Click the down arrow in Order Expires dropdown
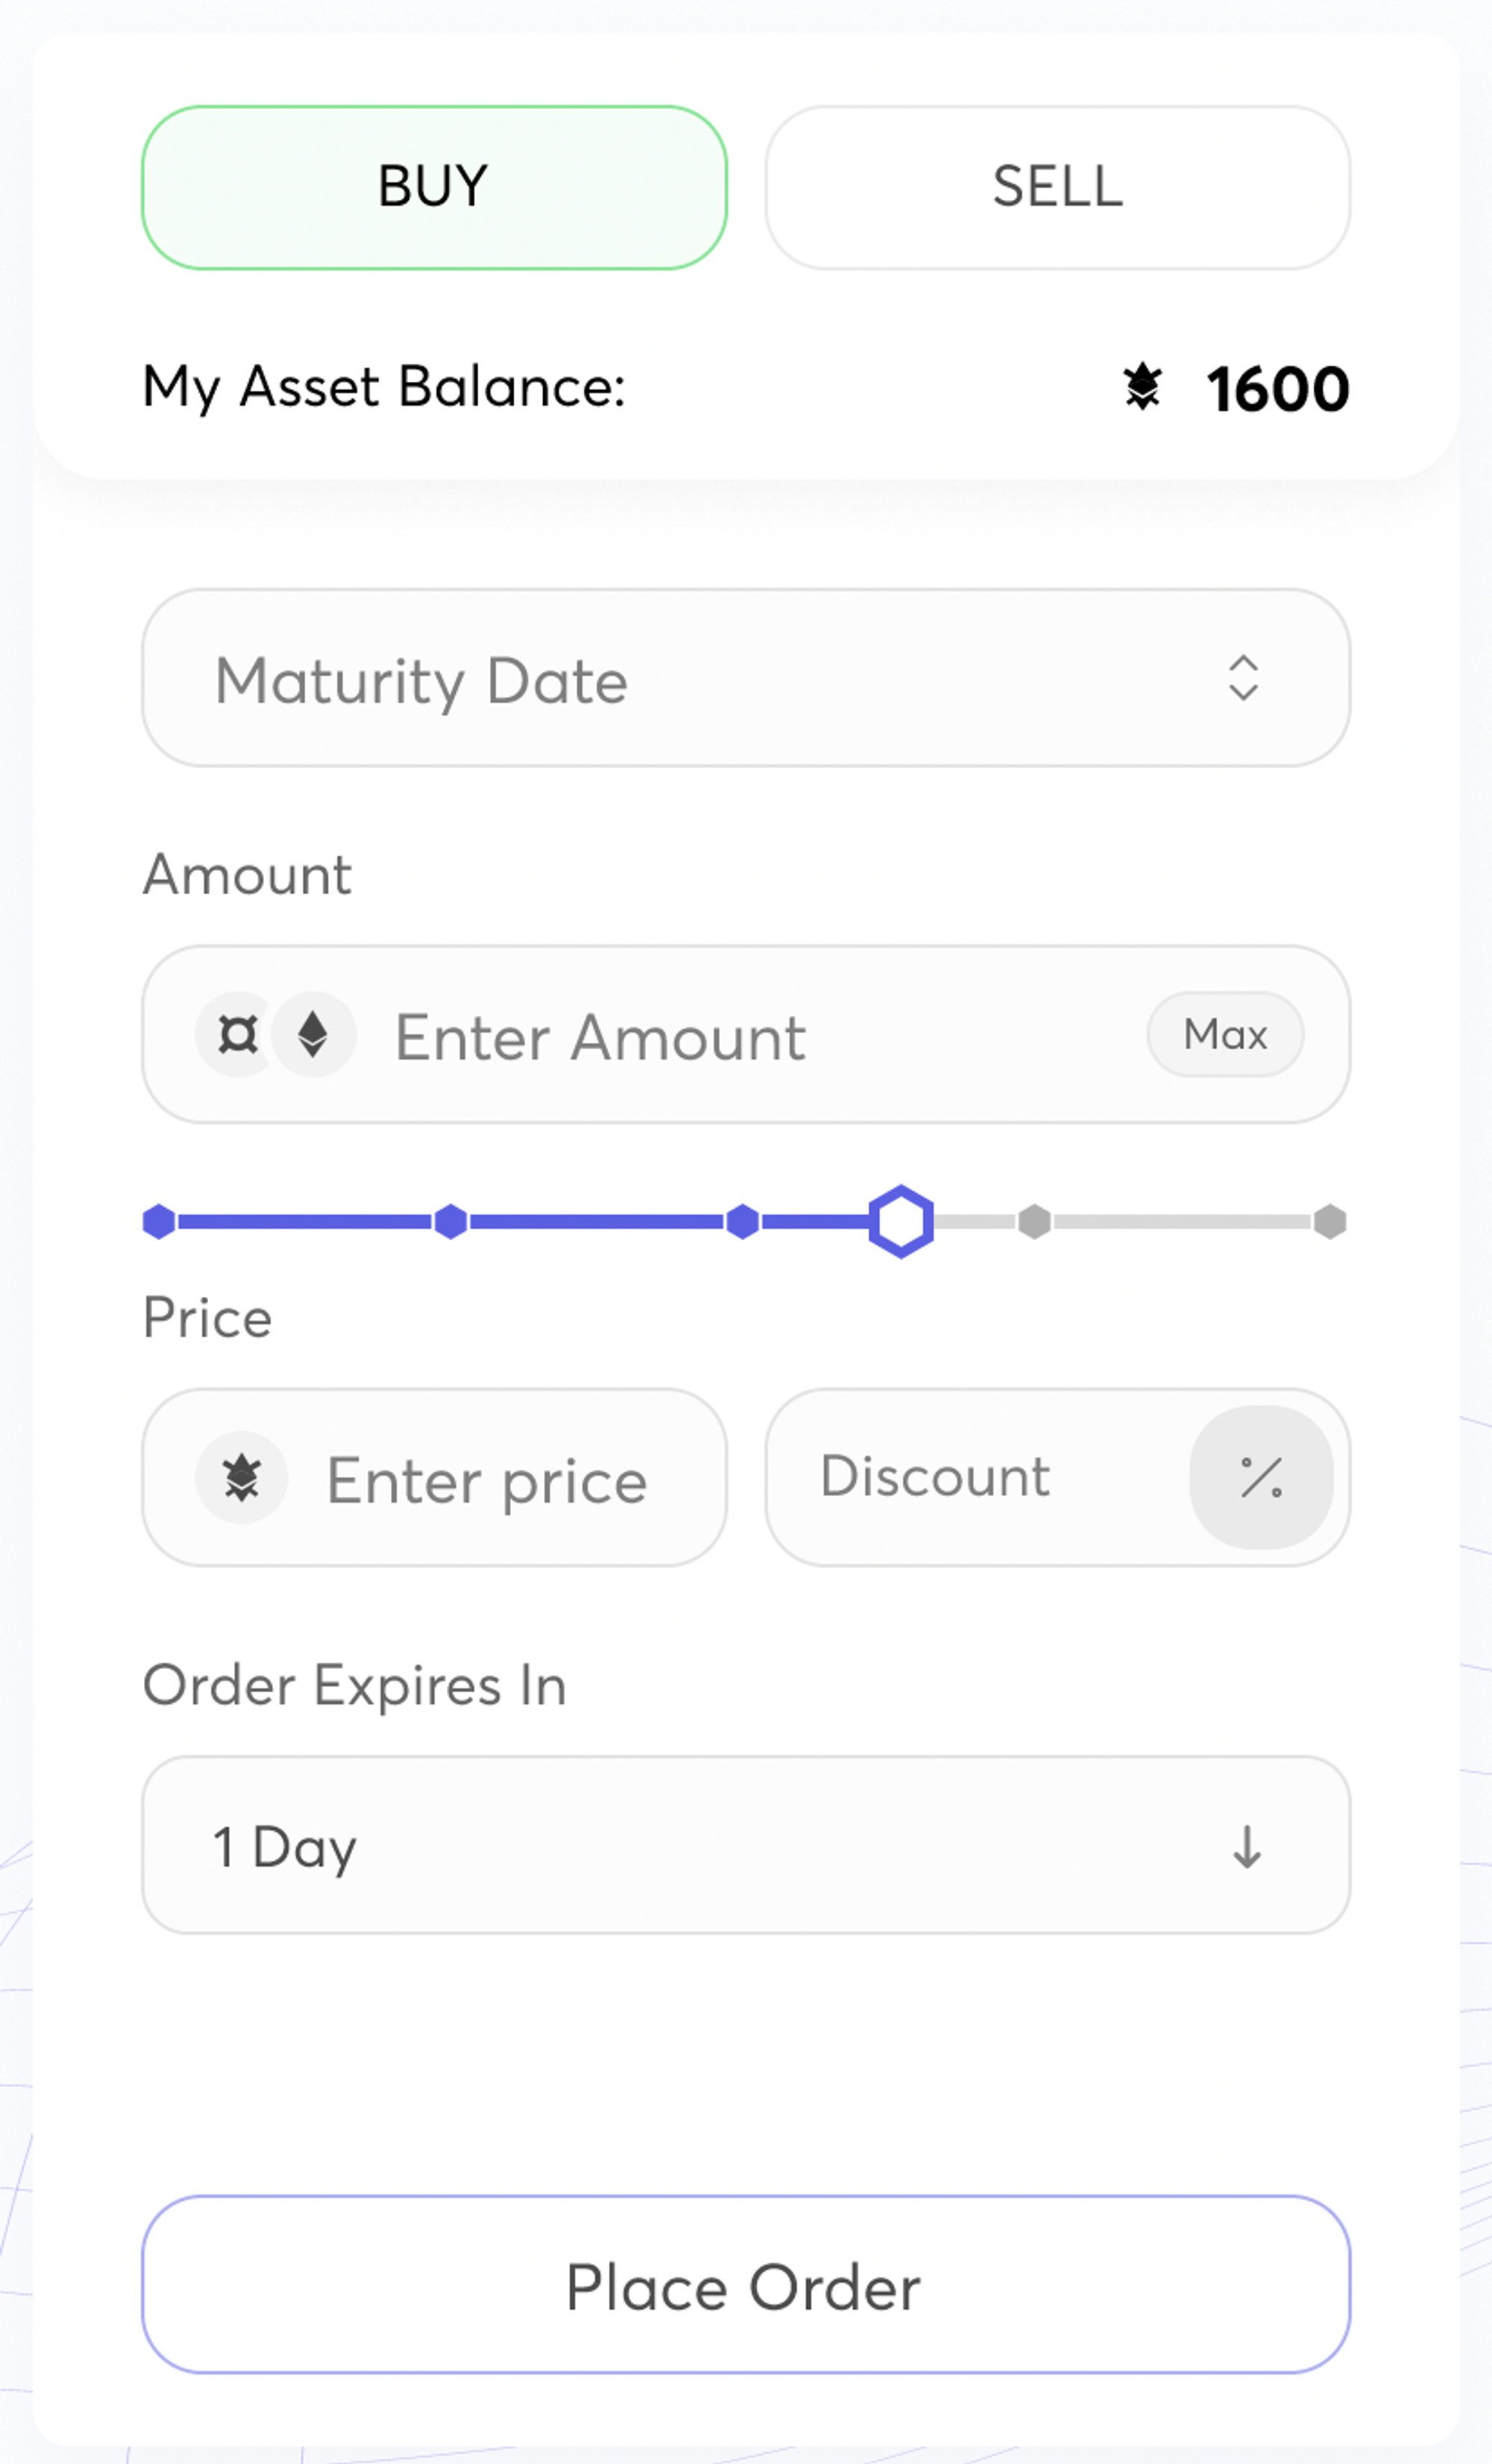The width and height of the screenshot is (1492, 2464). pos(1246,1846)
